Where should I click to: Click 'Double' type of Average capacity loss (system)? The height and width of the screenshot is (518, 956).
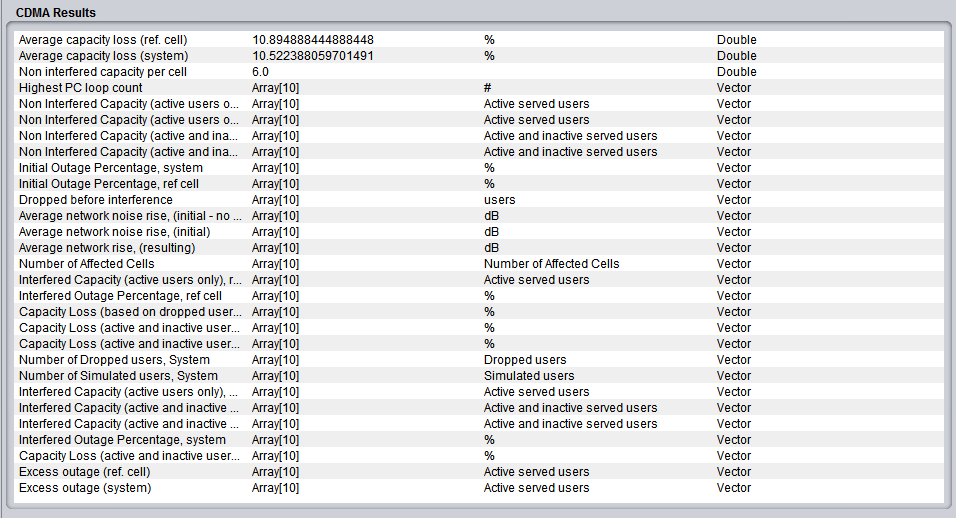tap(737, 56)
